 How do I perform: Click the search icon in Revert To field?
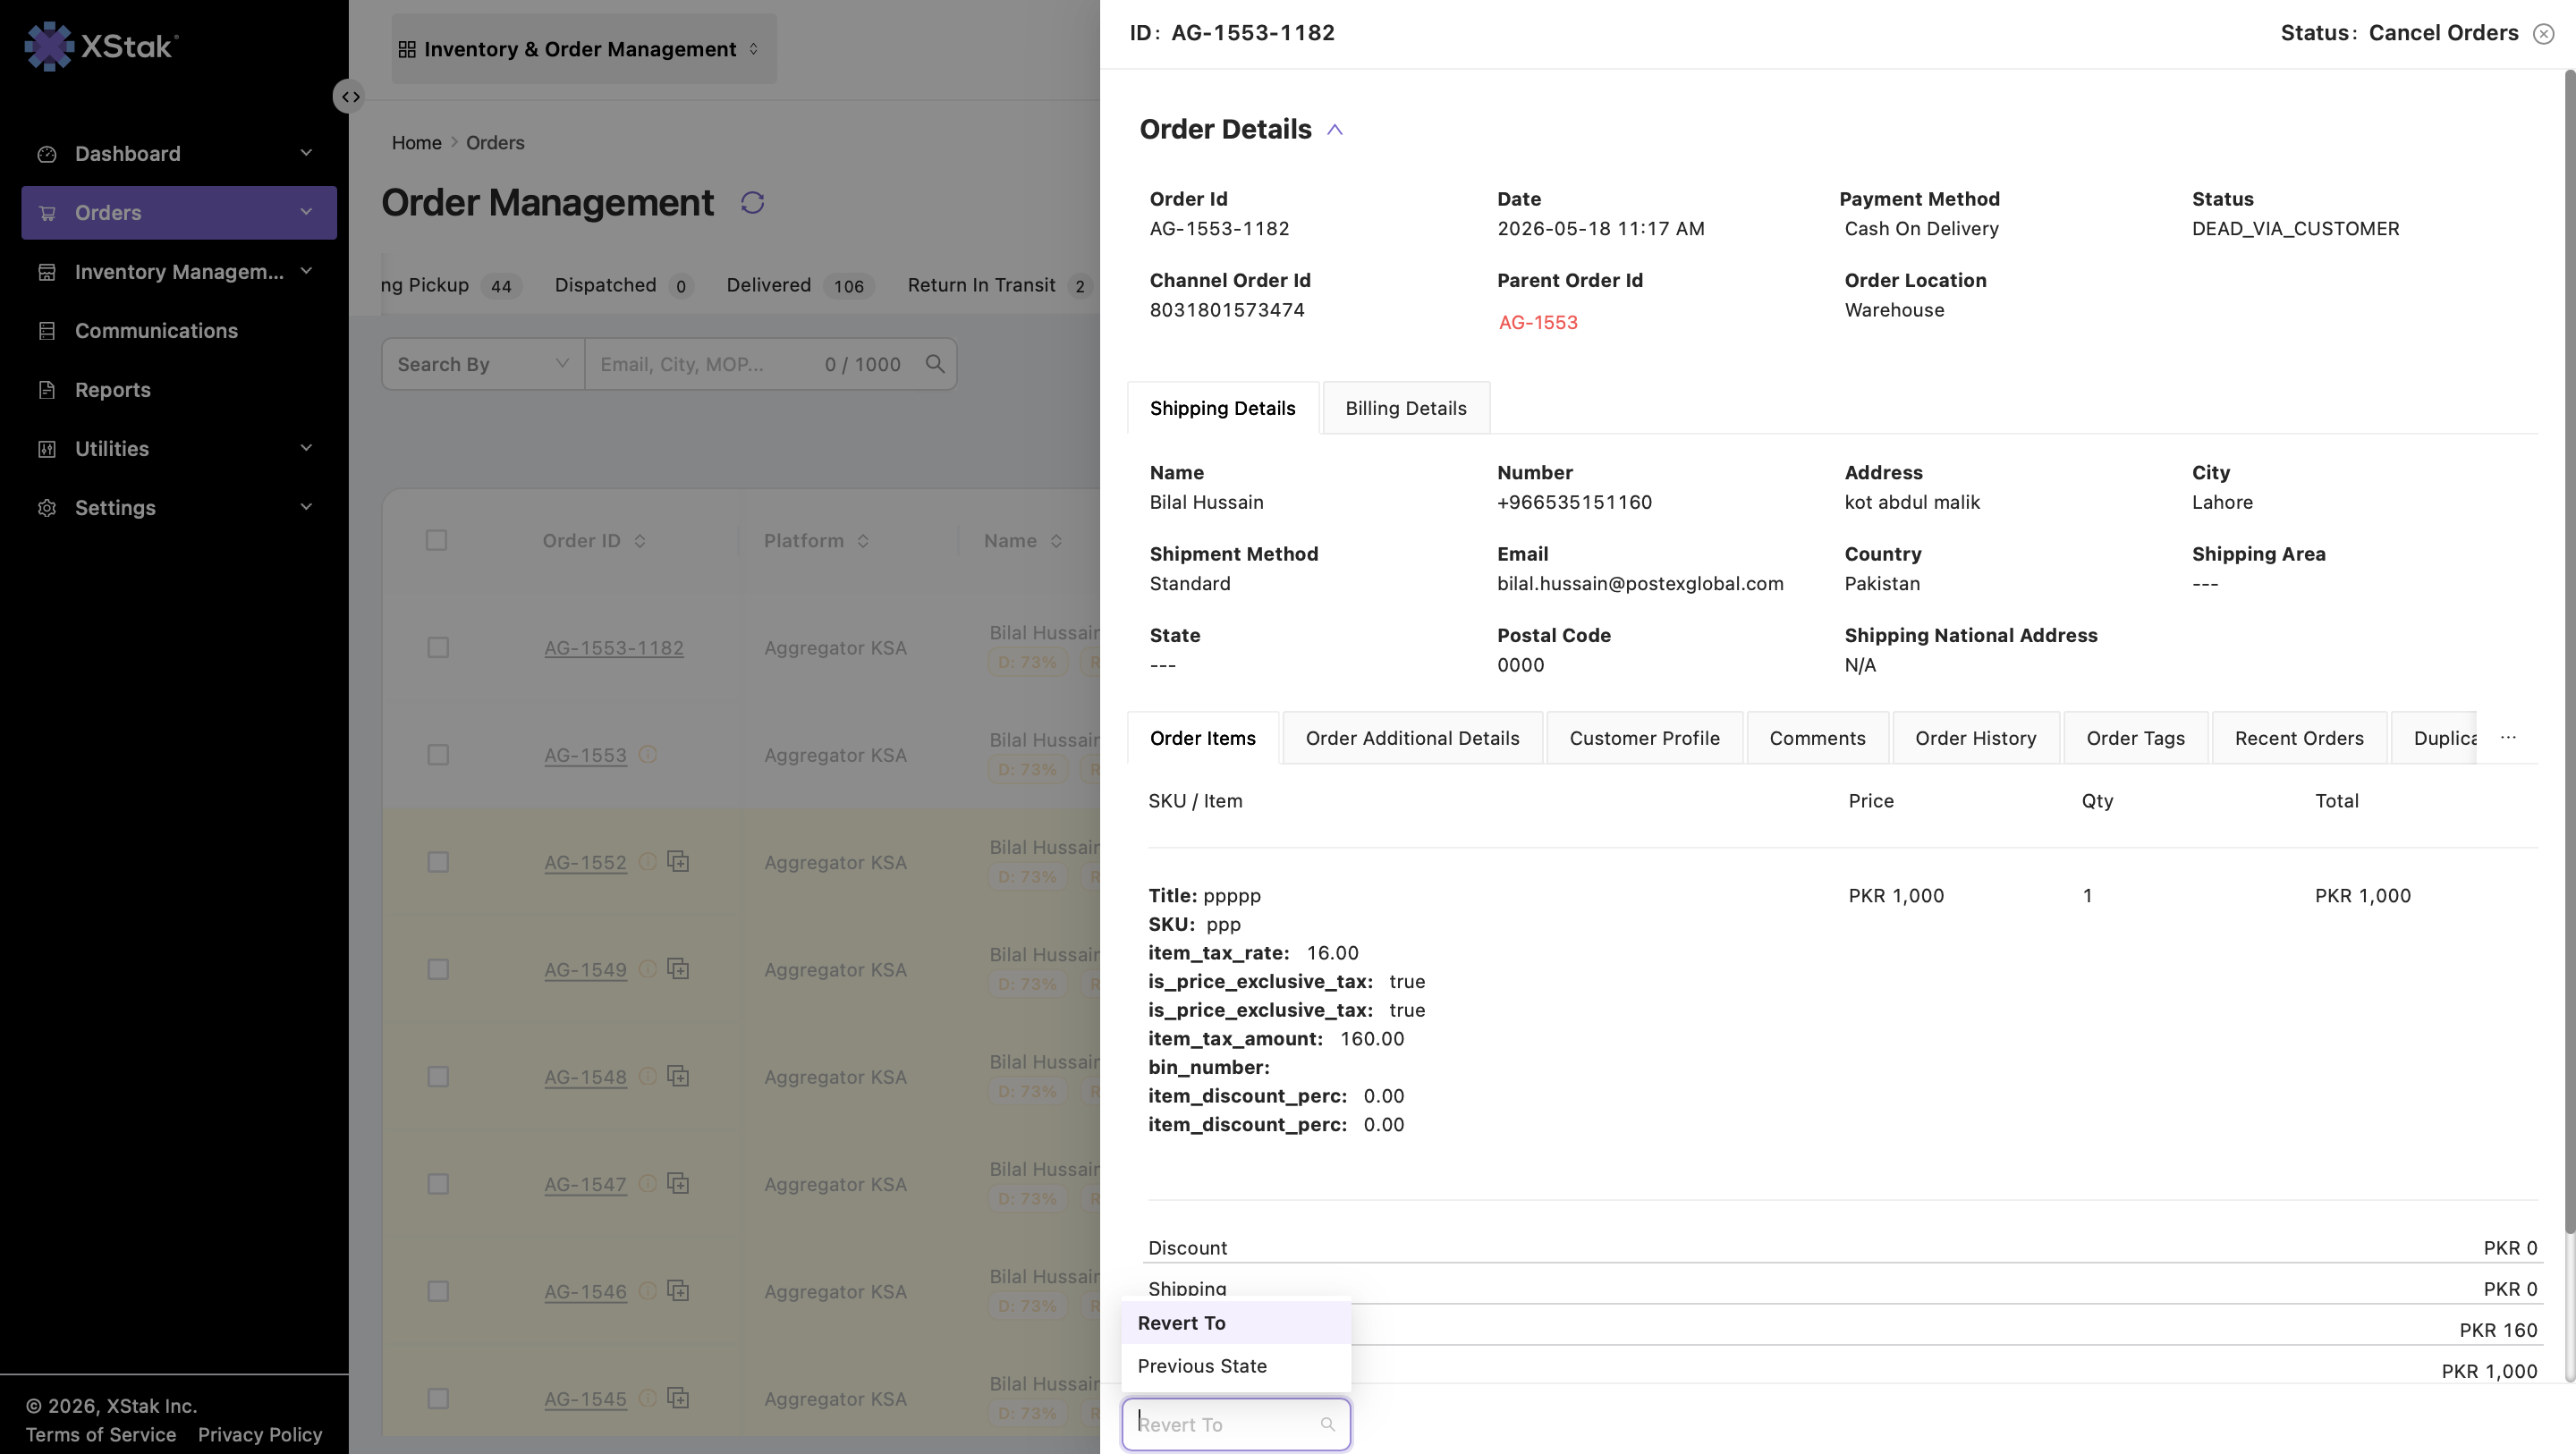[x=1328, y=1424]
